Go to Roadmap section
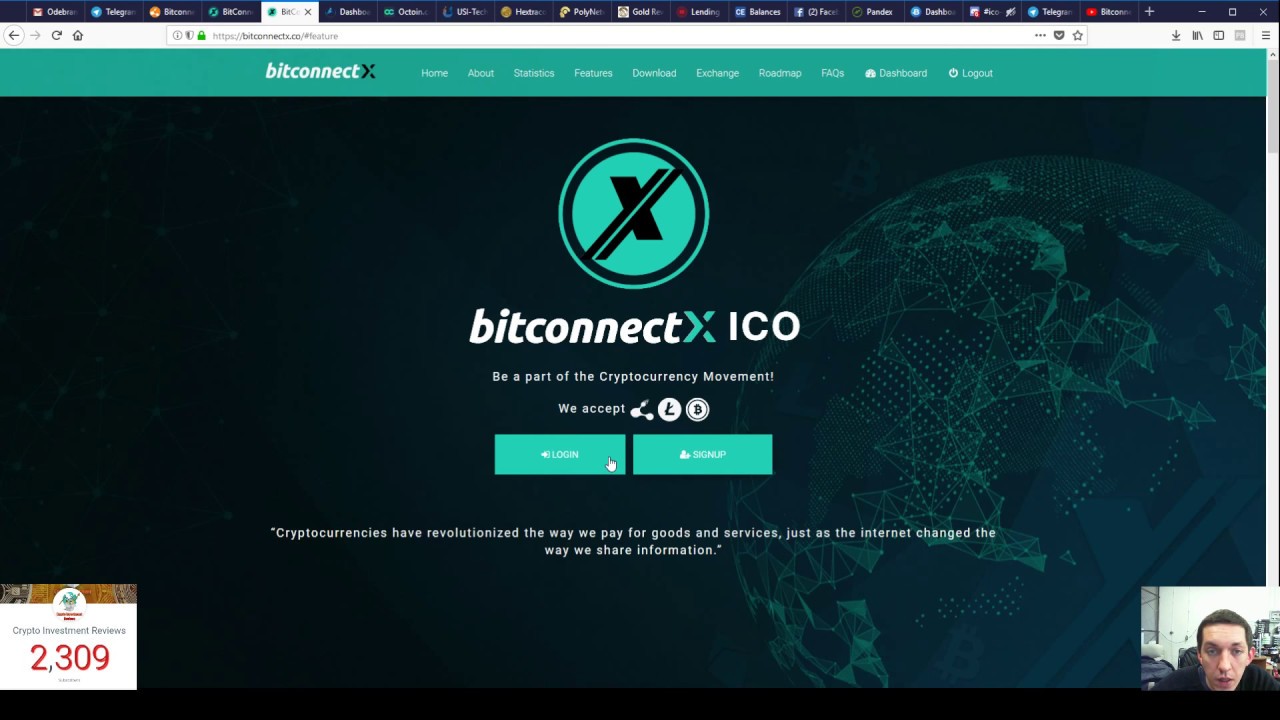Viewport: 1280px width, 720px height. point(779,73)
